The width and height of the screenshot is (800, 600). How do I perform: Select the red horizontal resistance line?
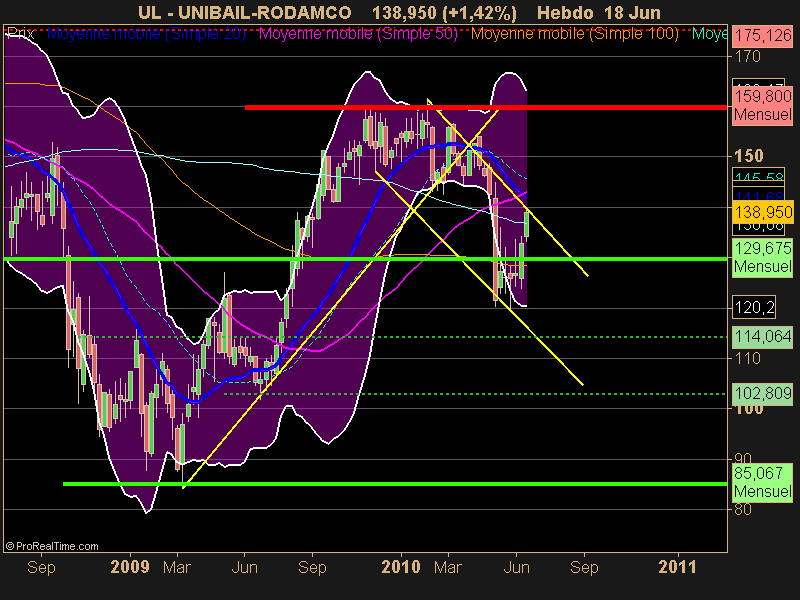click(x=486, y=107)
